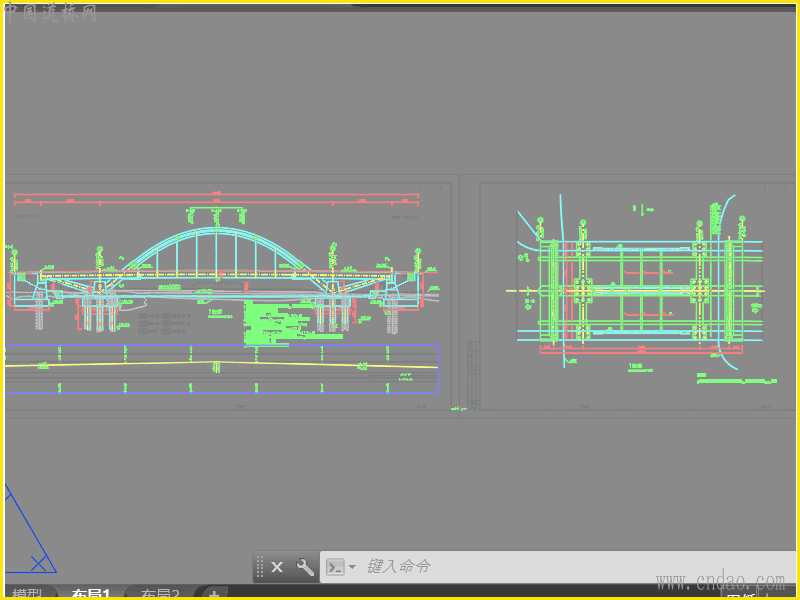This screenshot has width=800, height=600.
Task: Expand recent commands dropdown arrow
Action: 352,567
